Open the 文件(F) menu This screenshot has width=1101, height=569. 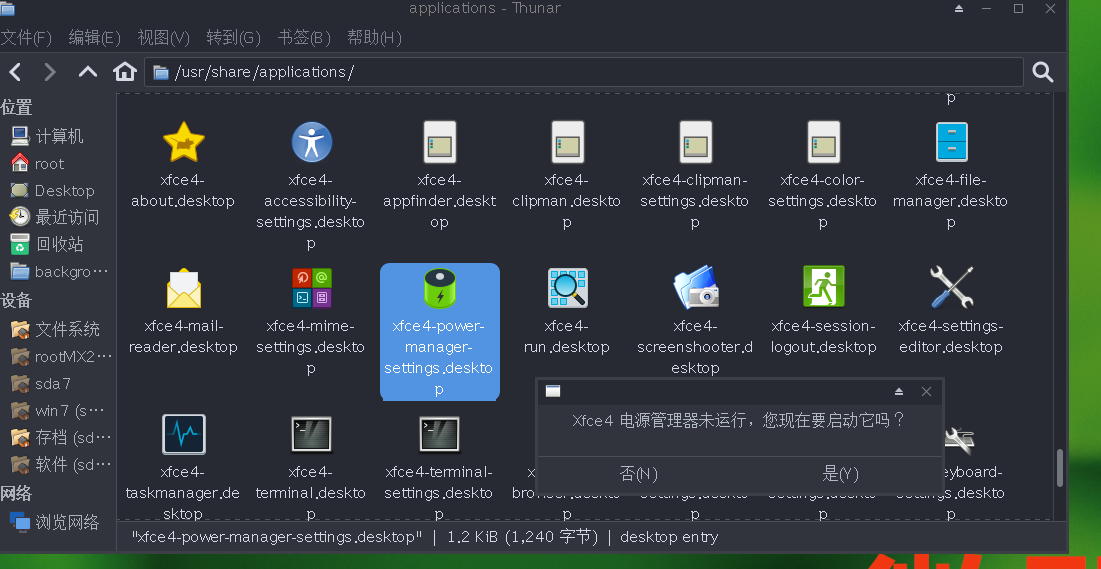coord(26,38)
